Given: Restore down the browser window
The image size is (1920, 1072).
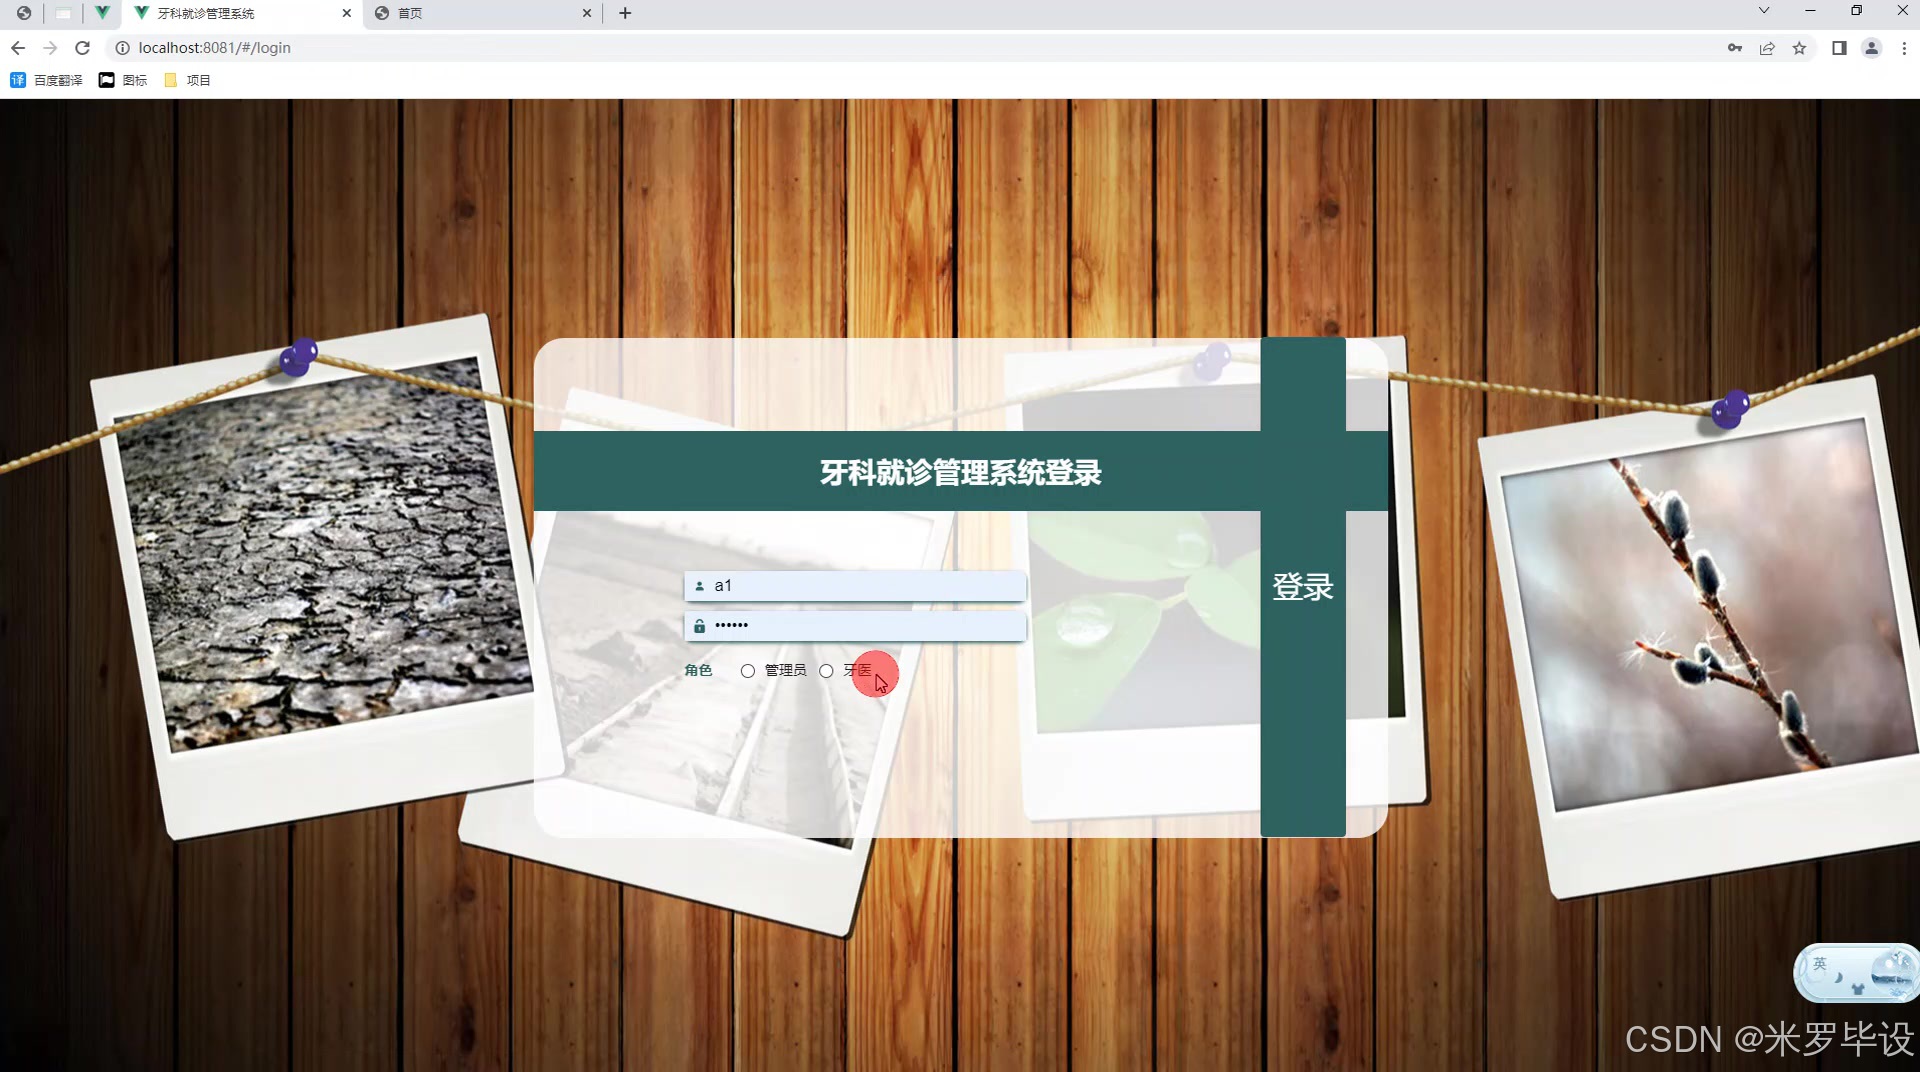Looking at the screenshot, I should pos(1856,11).
